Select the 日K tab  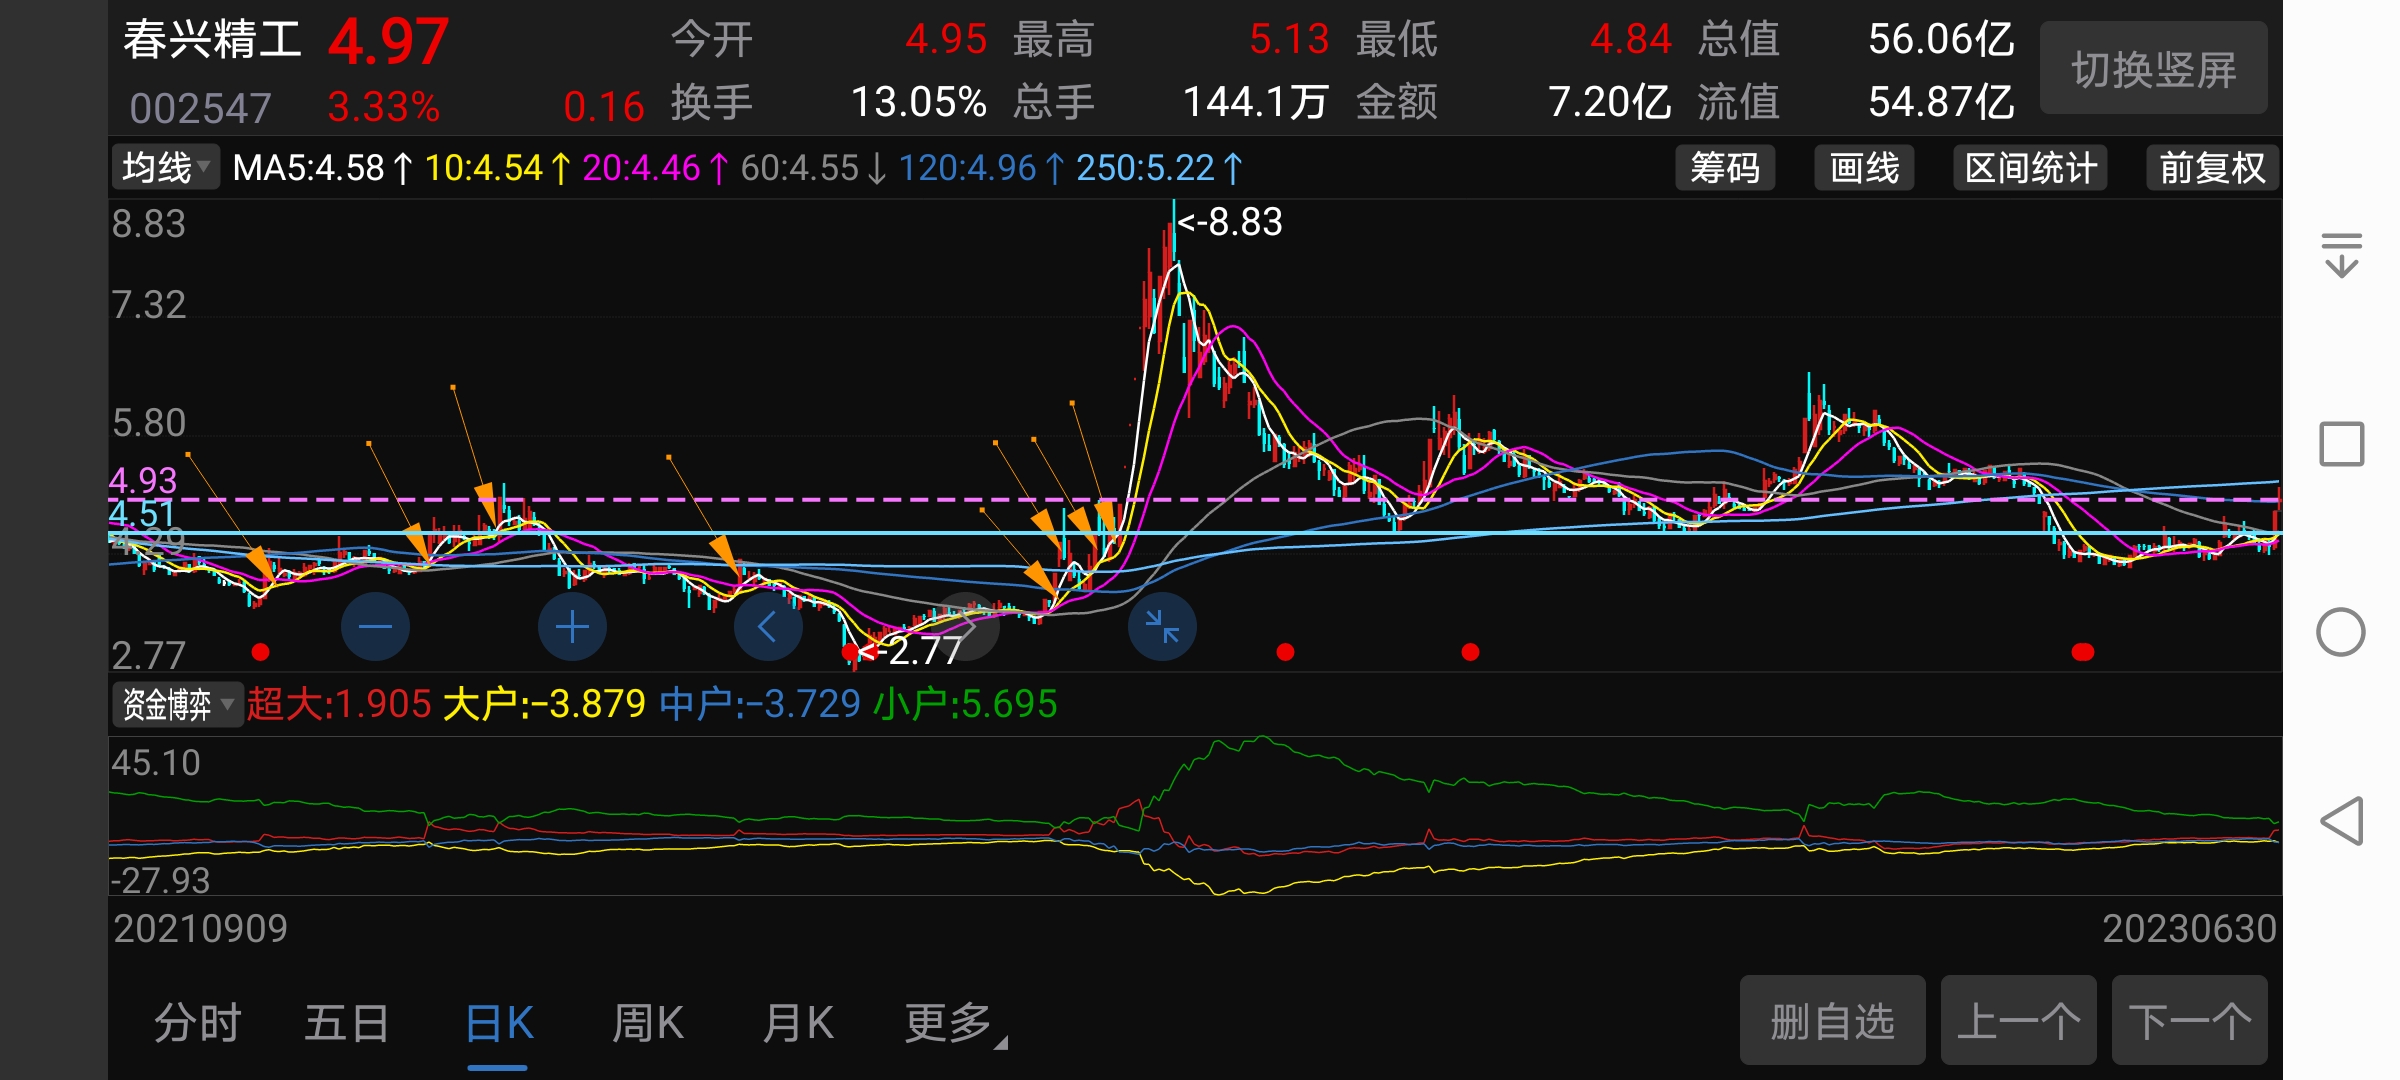(498, 1024)
